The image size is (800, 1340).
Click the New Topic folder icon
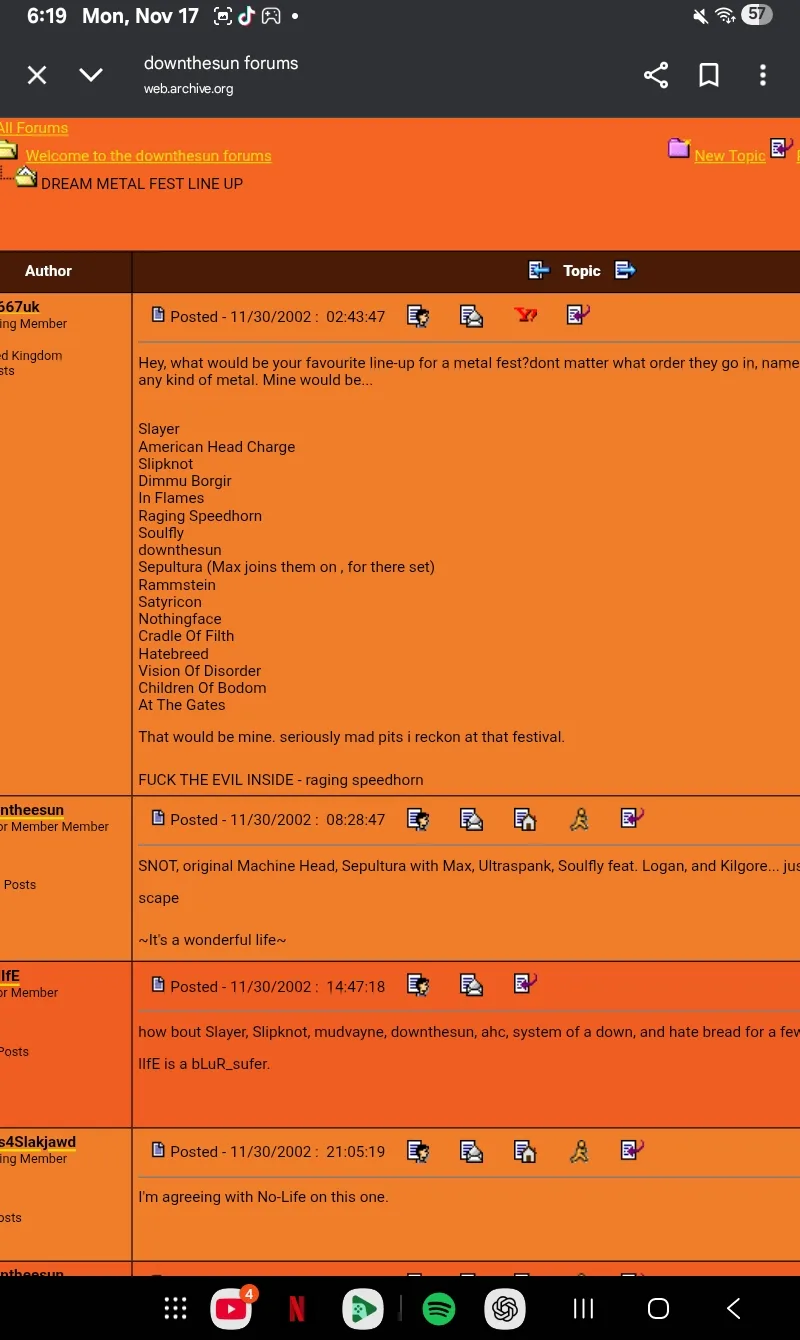[679, 149]
